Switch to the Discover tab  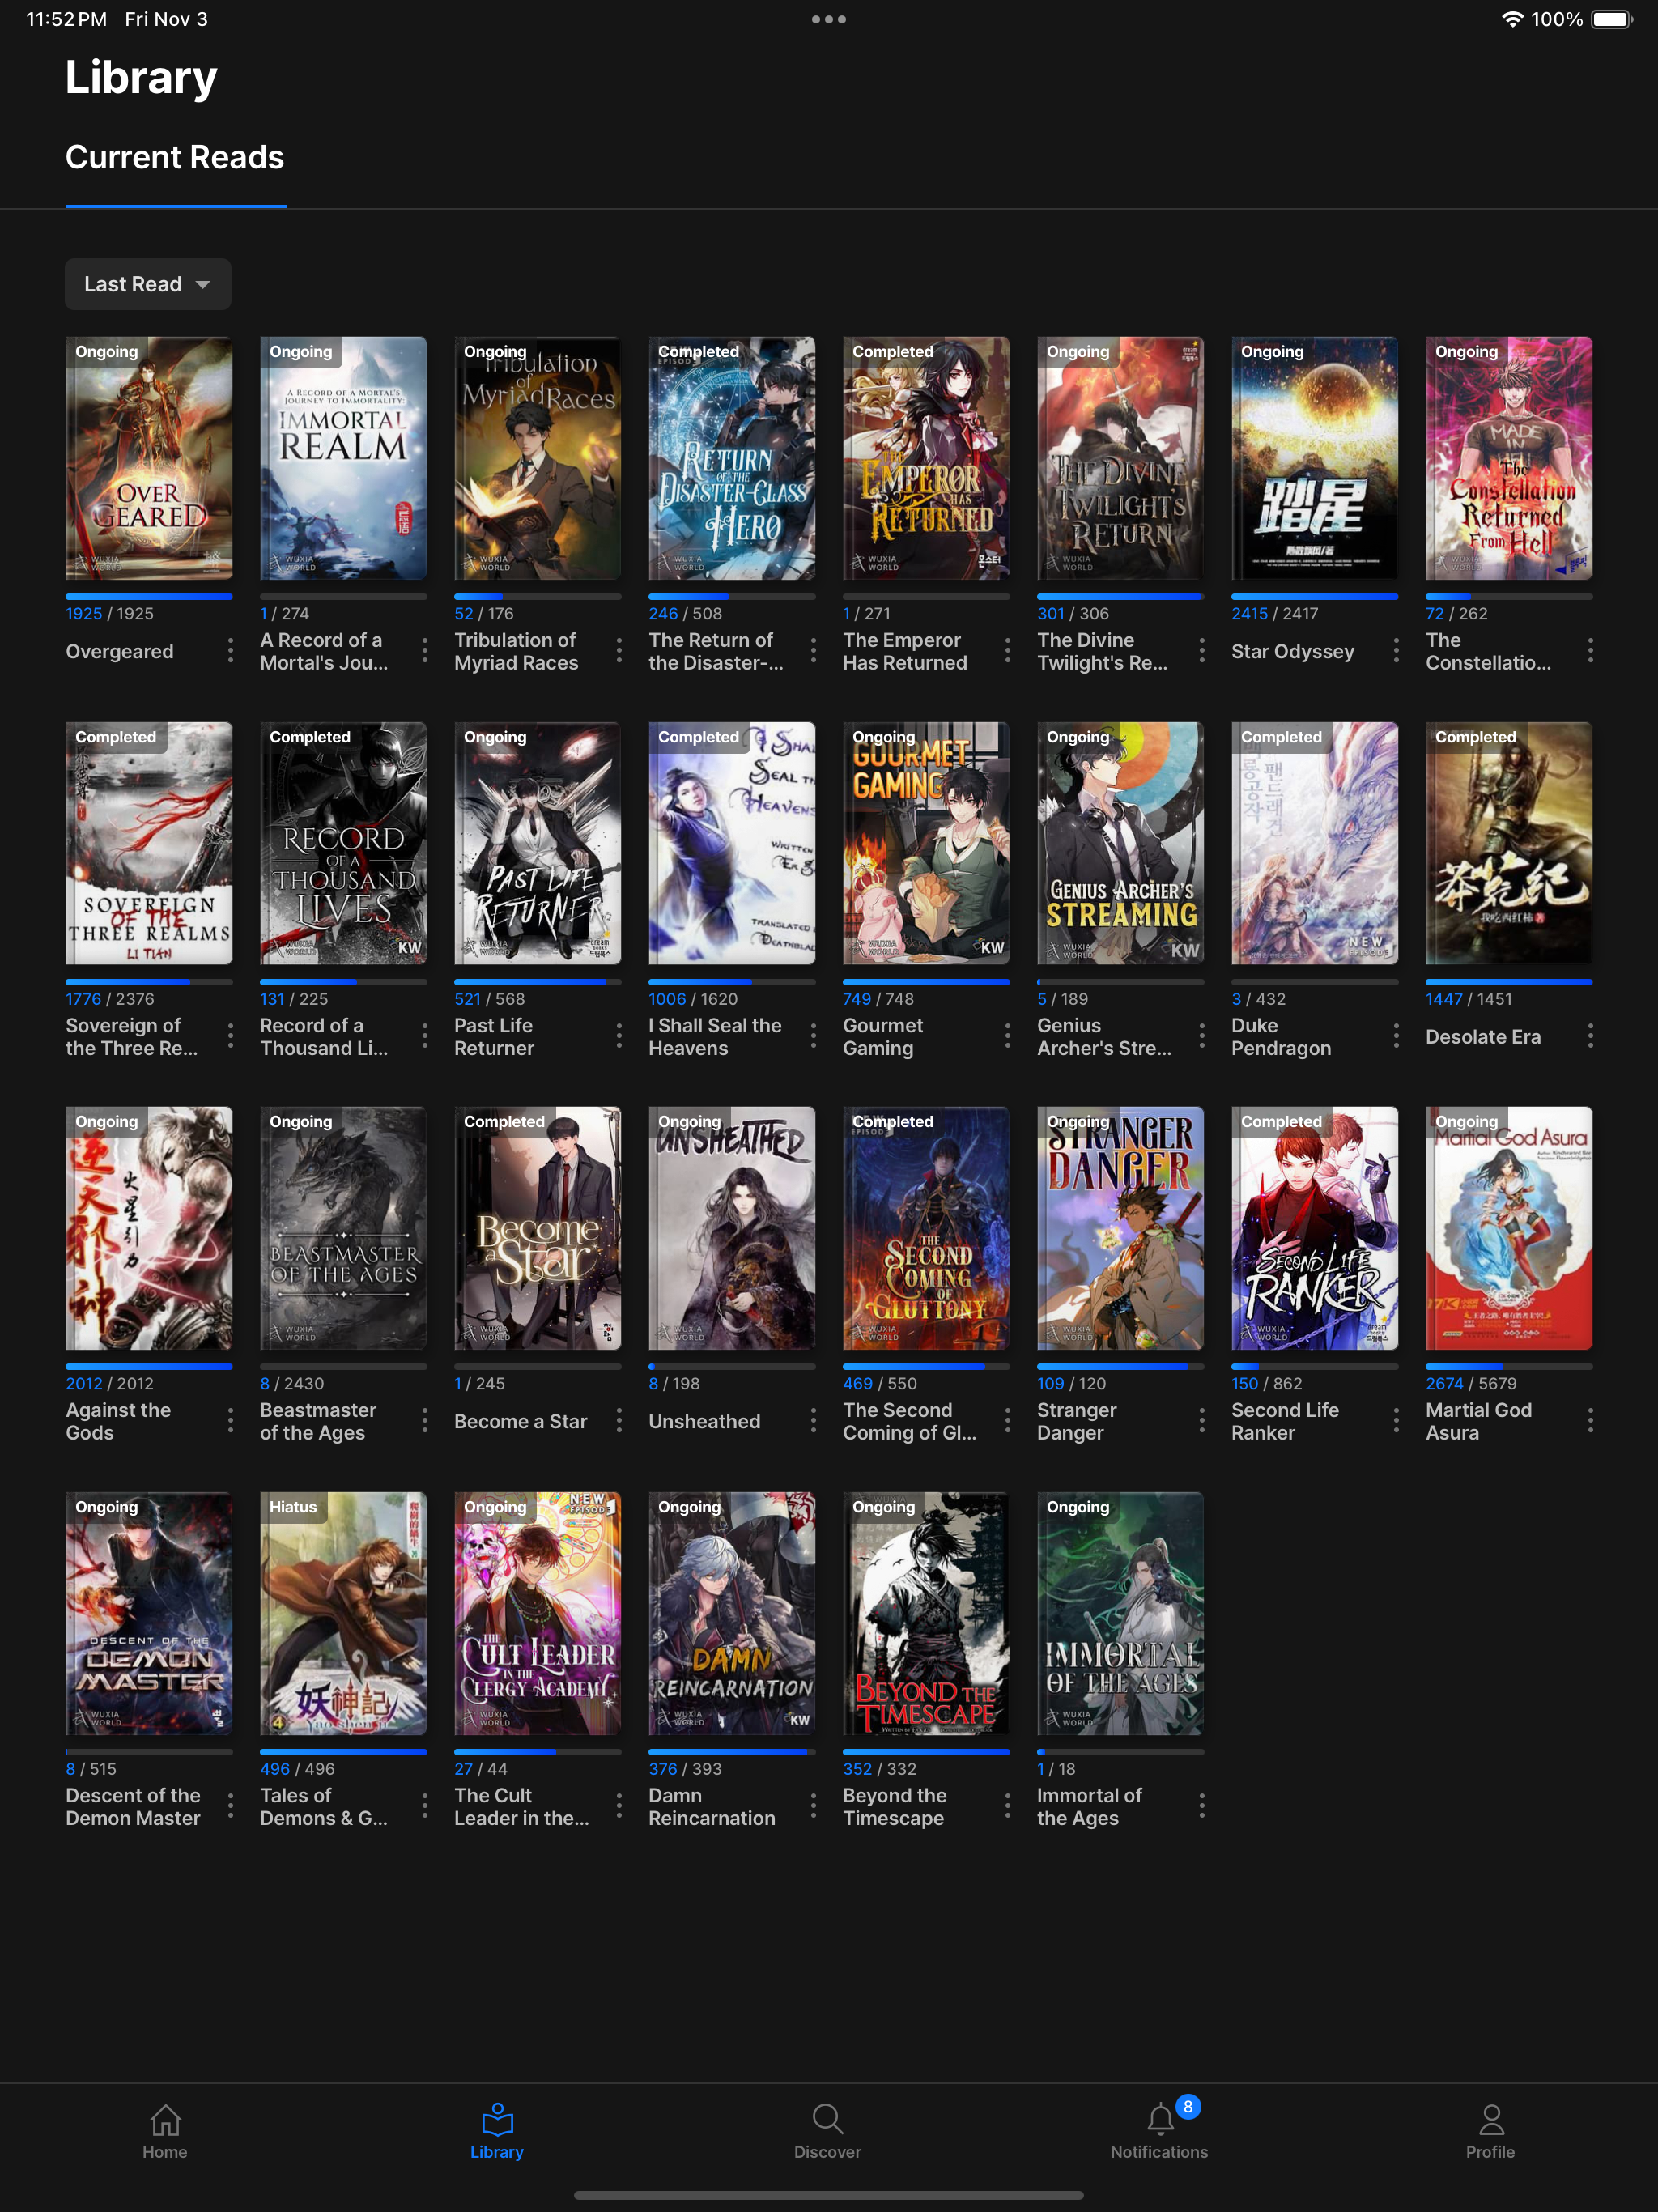pyautogui.click(x=828, y=2131)
